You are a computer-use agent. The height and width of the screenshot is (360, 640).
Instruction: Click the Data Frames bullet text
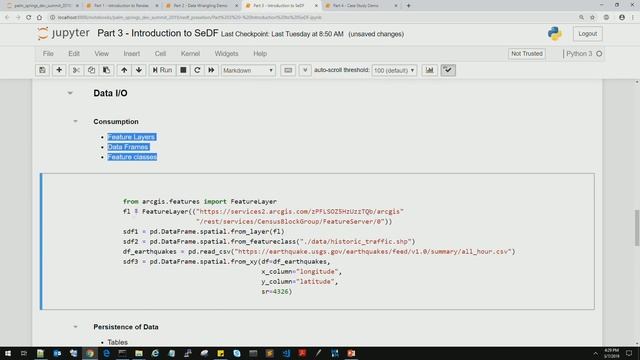pos(128,147)
